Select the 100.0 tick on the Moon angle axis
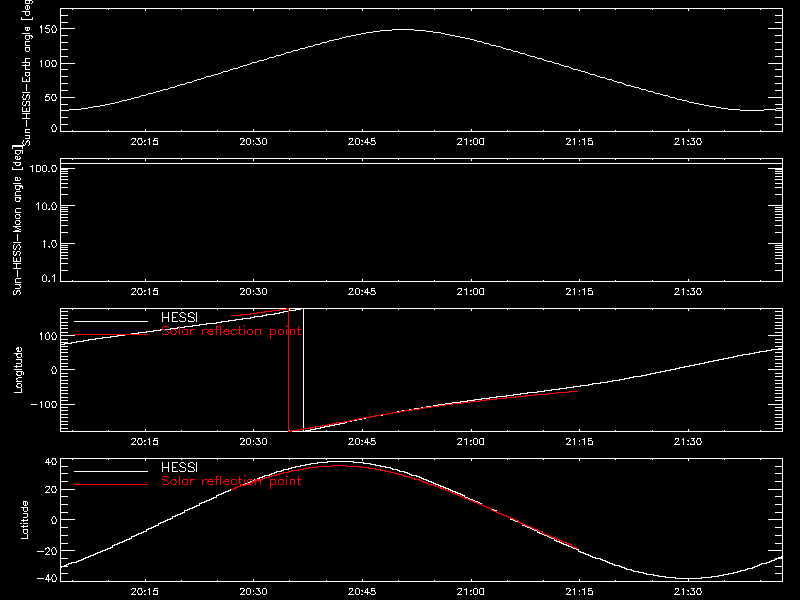 pyautogui.click(x=43, y=168)
